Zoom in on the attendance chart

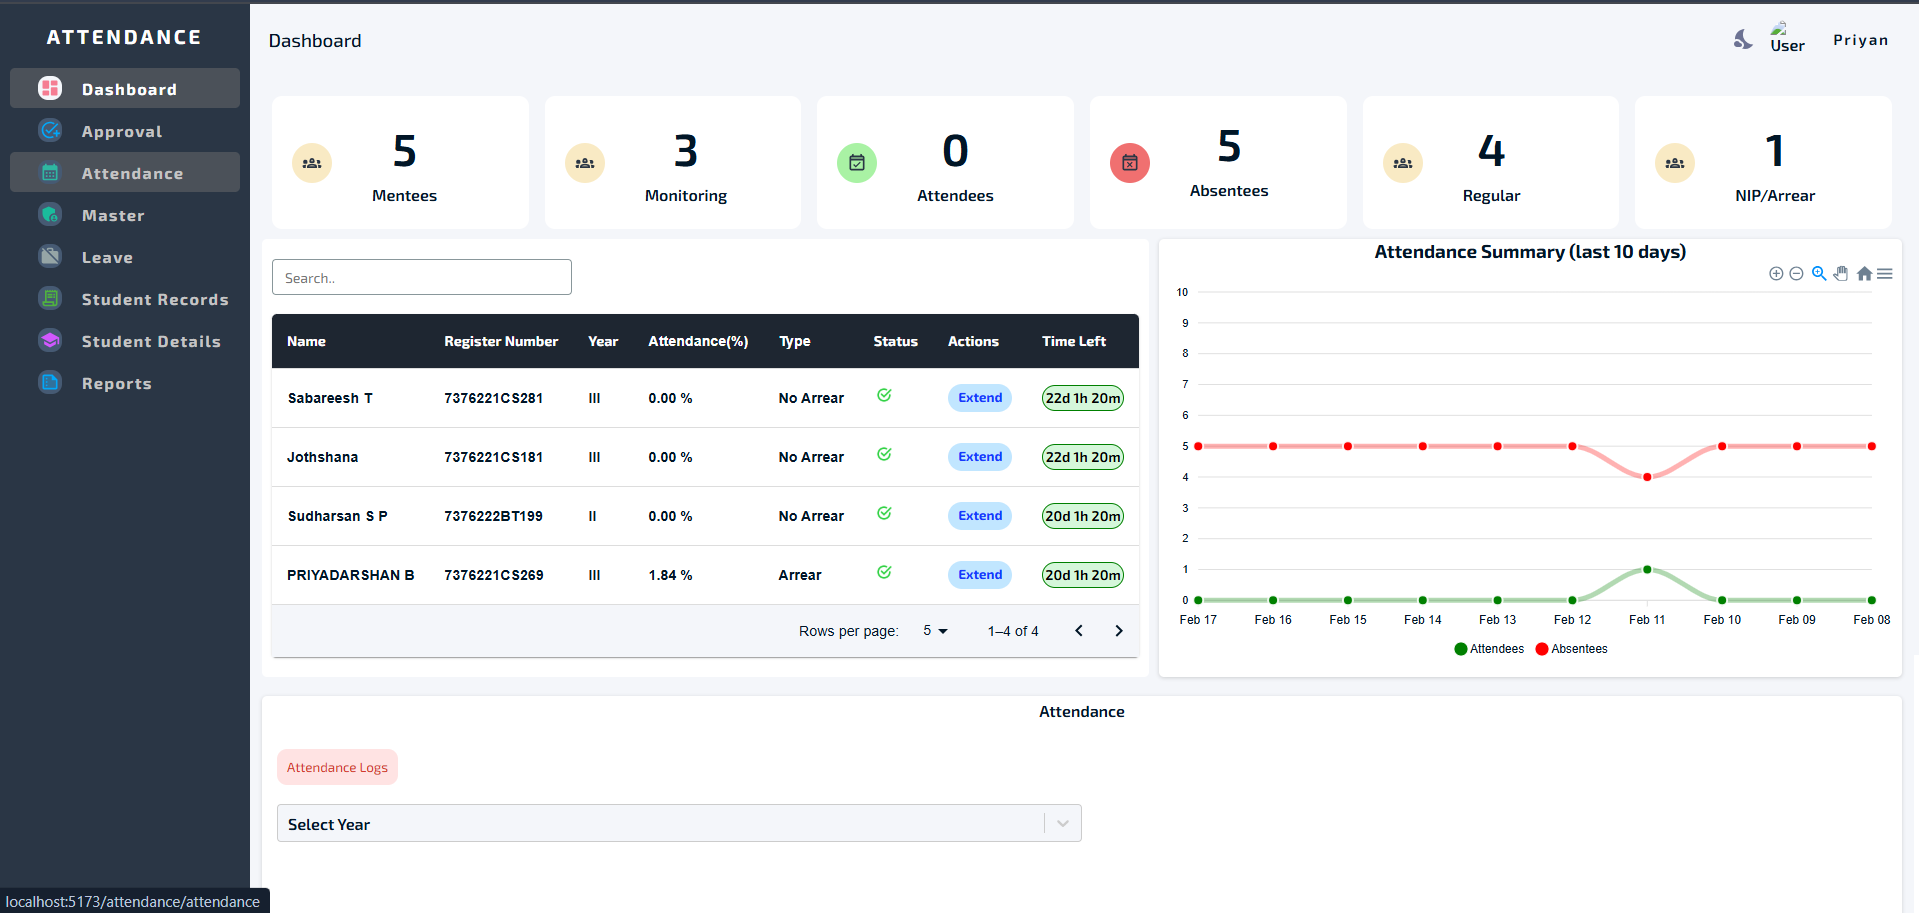click(1776, 273)
